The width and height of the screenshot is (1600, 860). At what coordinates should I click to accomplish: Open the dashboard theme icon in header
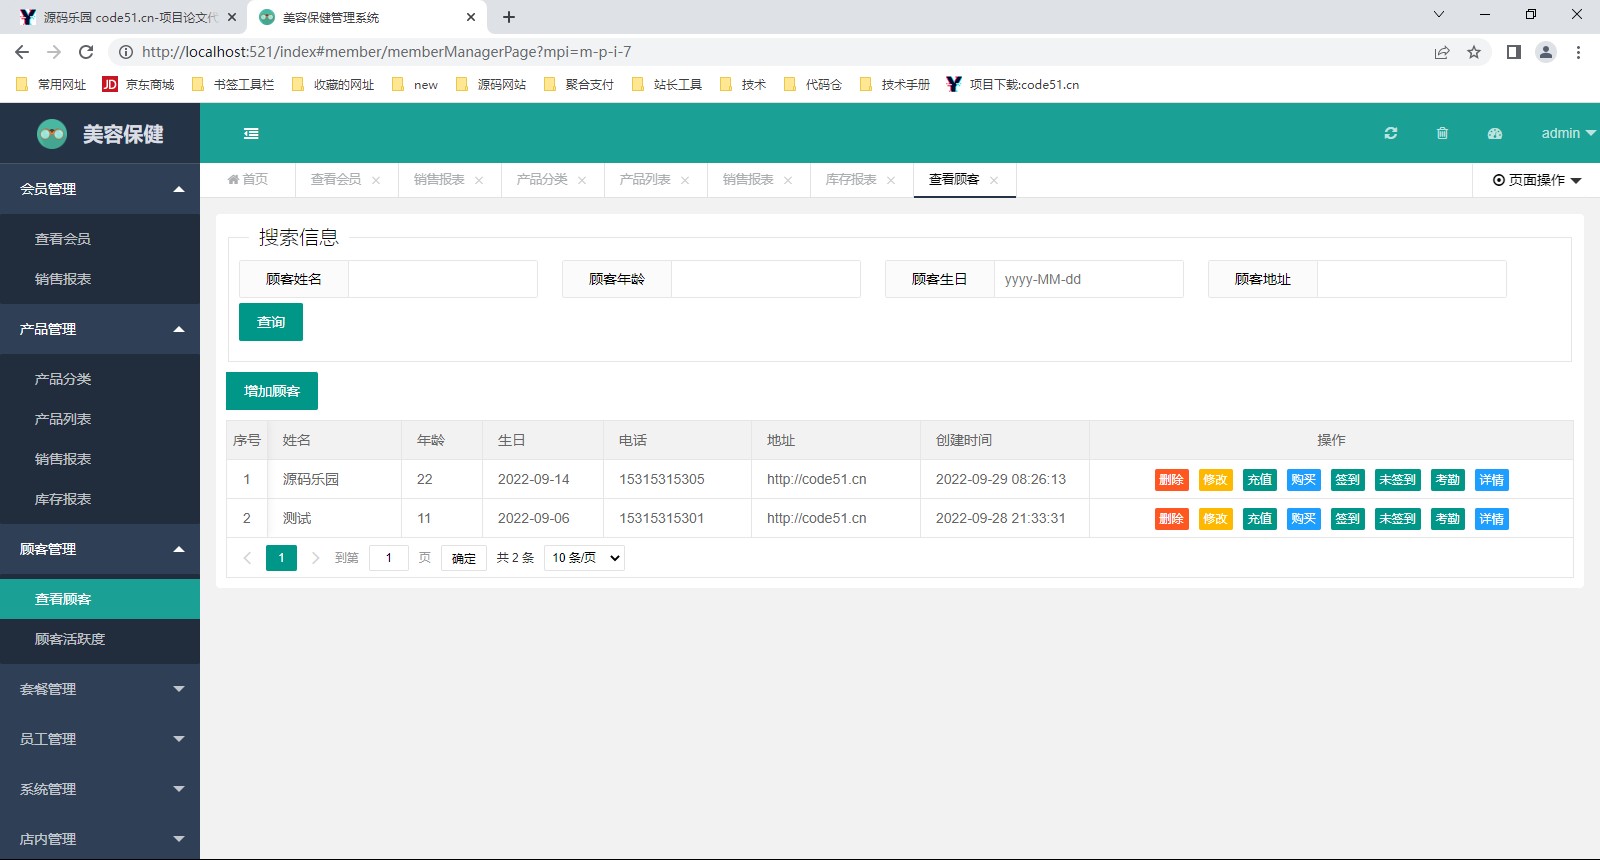(1495, 133)
